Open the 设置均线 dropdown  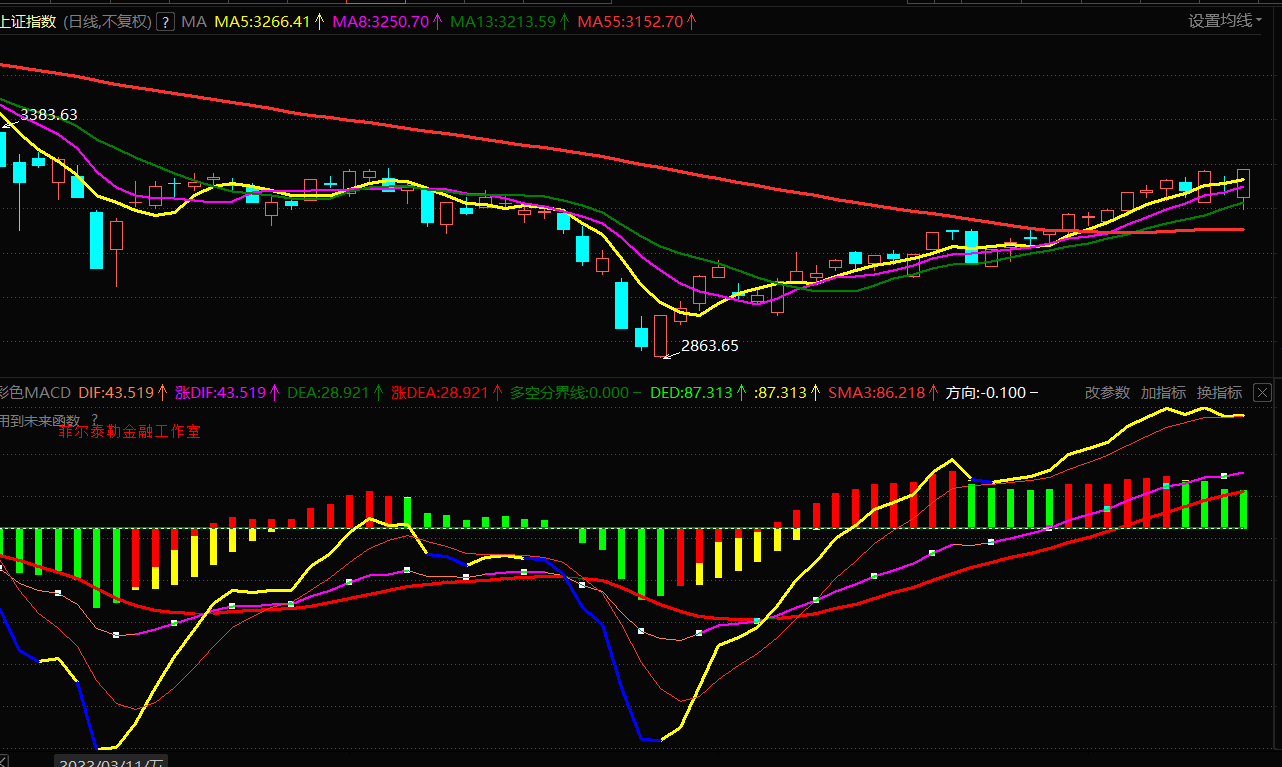[x=1224, y=21]
